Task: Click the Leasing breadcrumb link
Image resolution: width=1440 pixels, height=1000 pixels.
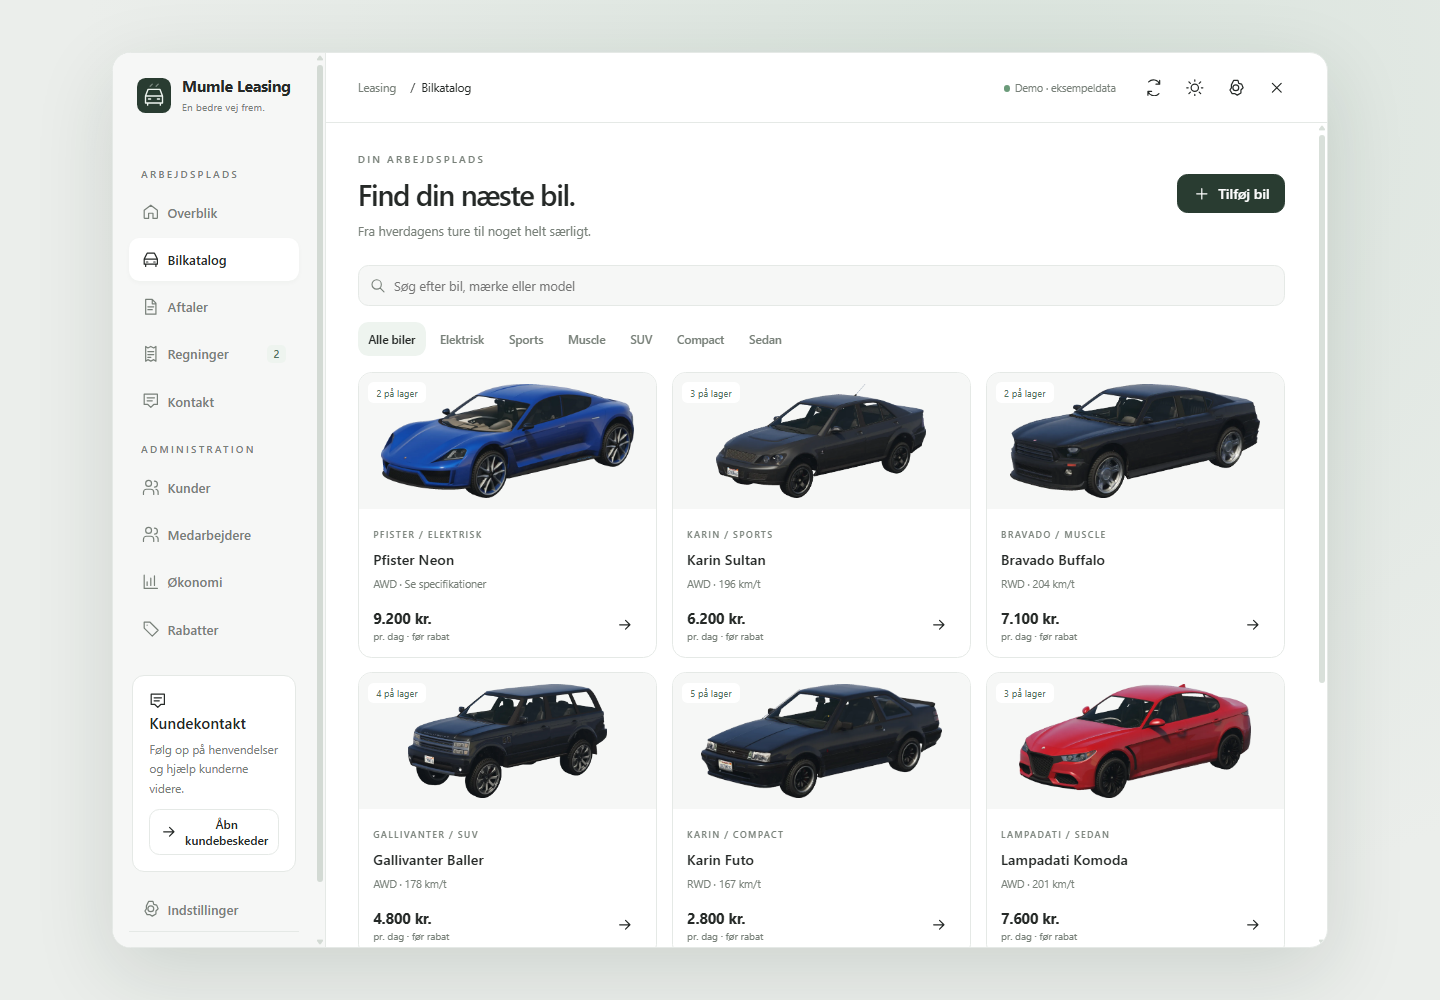Action: point(377,88)
